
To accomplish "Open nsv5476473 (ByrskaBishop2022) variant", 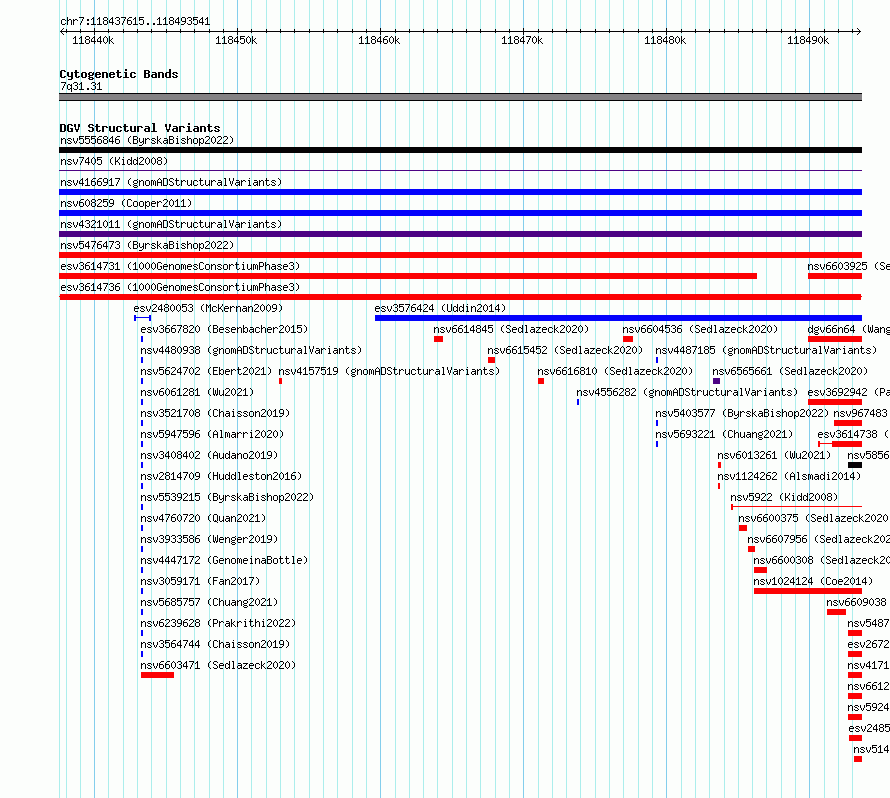I will 147,245.
